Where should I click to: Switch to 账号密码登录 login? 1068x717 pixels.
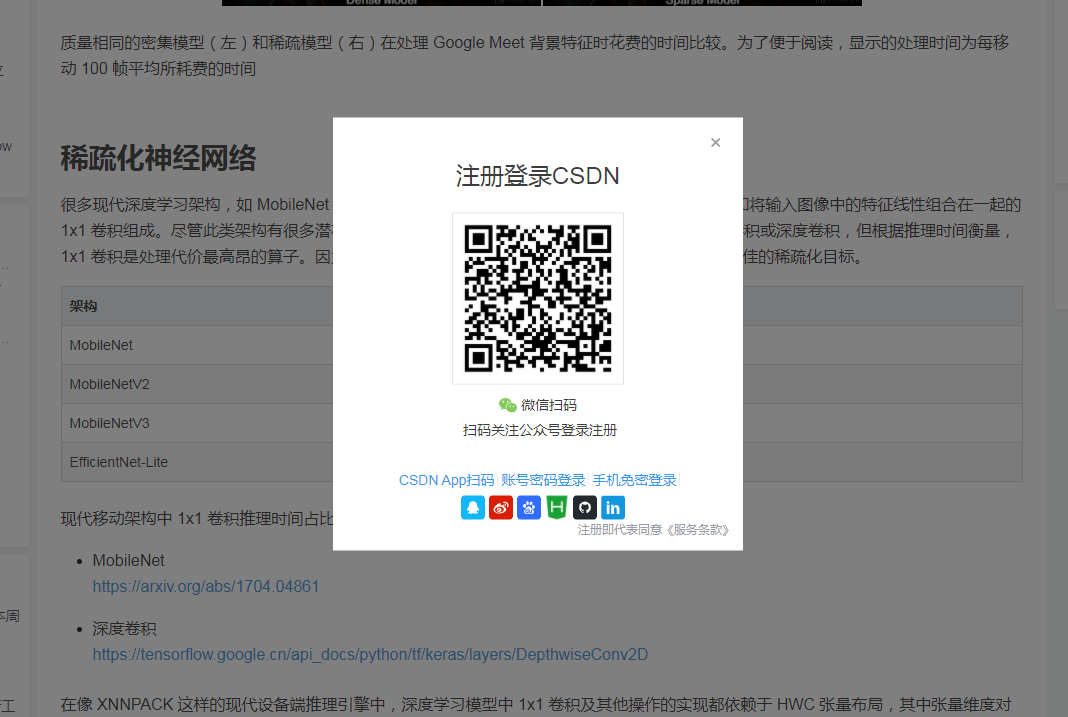pyautogui.click(x=543, y=480)
